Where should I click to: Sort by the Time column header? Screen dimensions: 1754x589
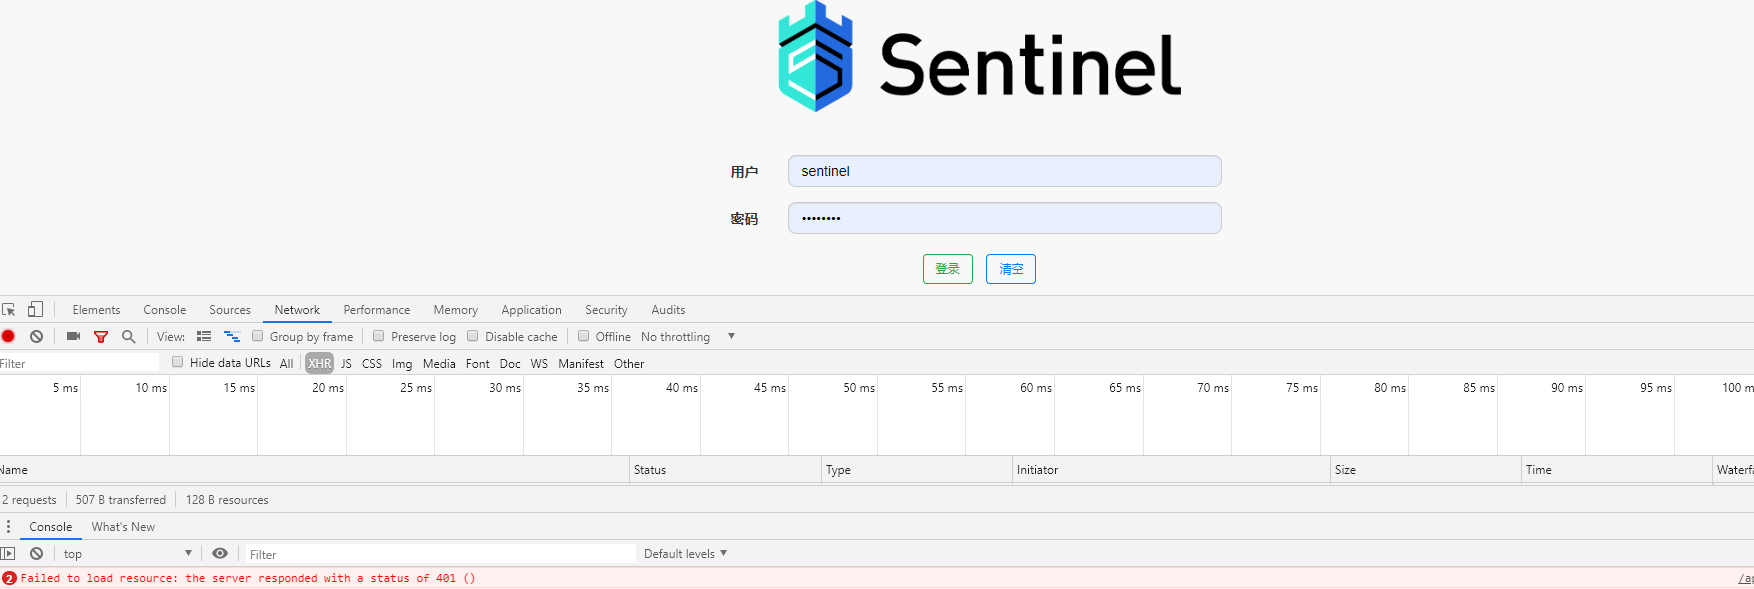(x=1617, y=470)
